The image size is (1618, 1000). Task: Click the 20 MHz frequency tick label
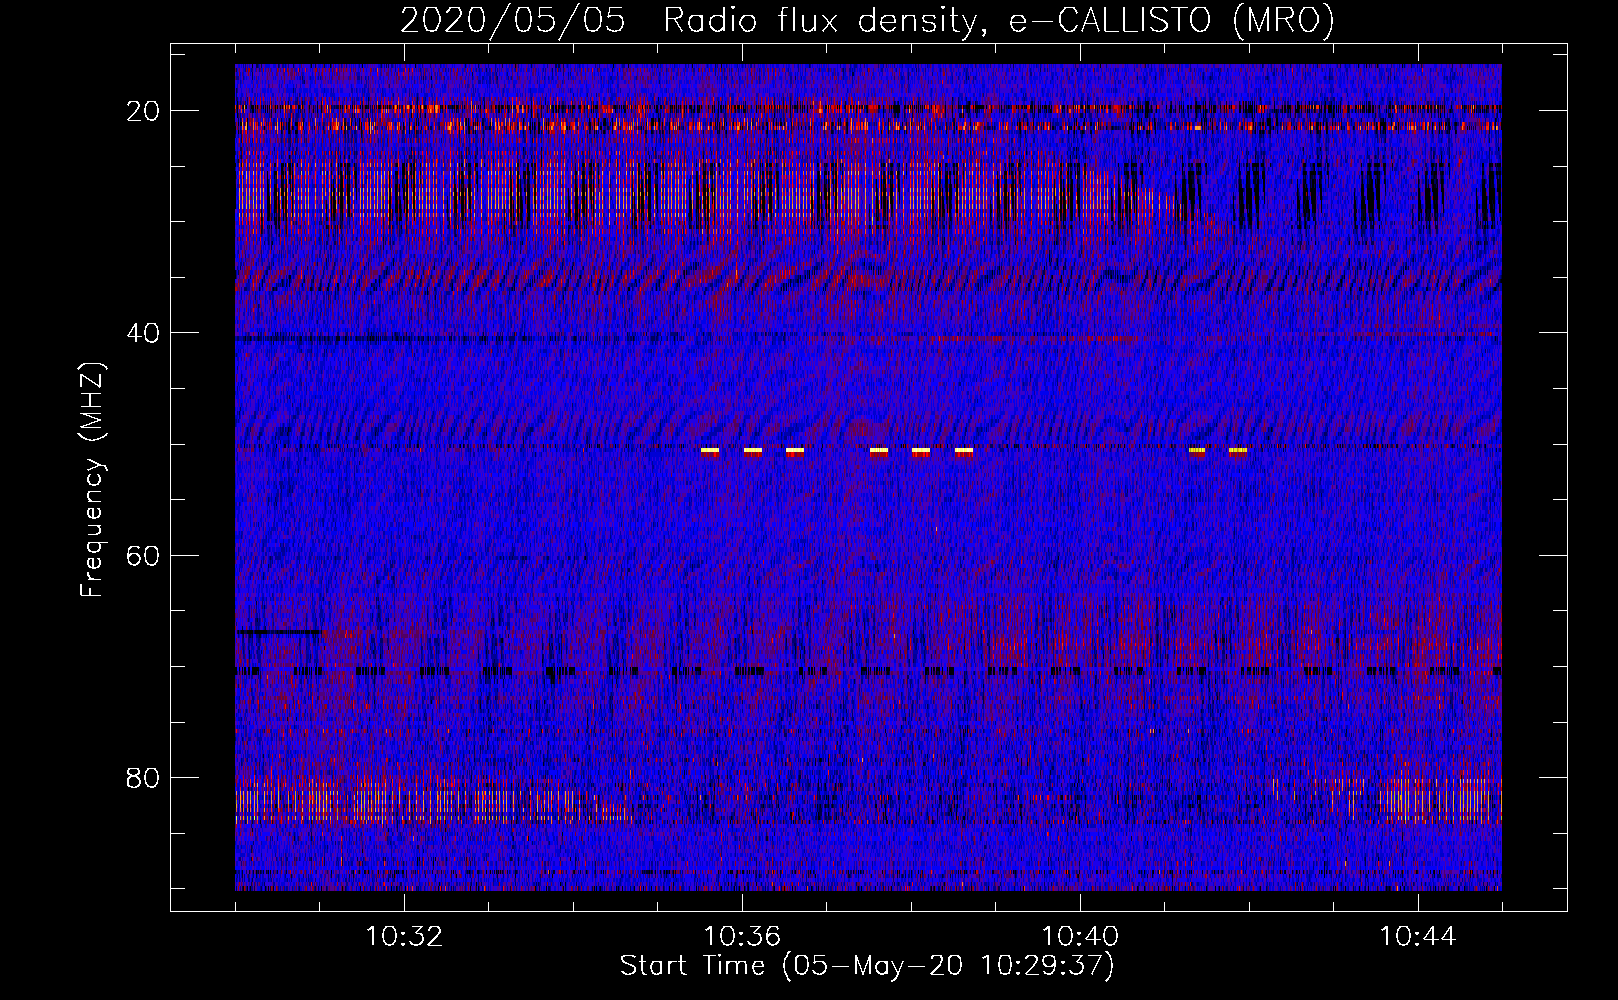(144, 111)
